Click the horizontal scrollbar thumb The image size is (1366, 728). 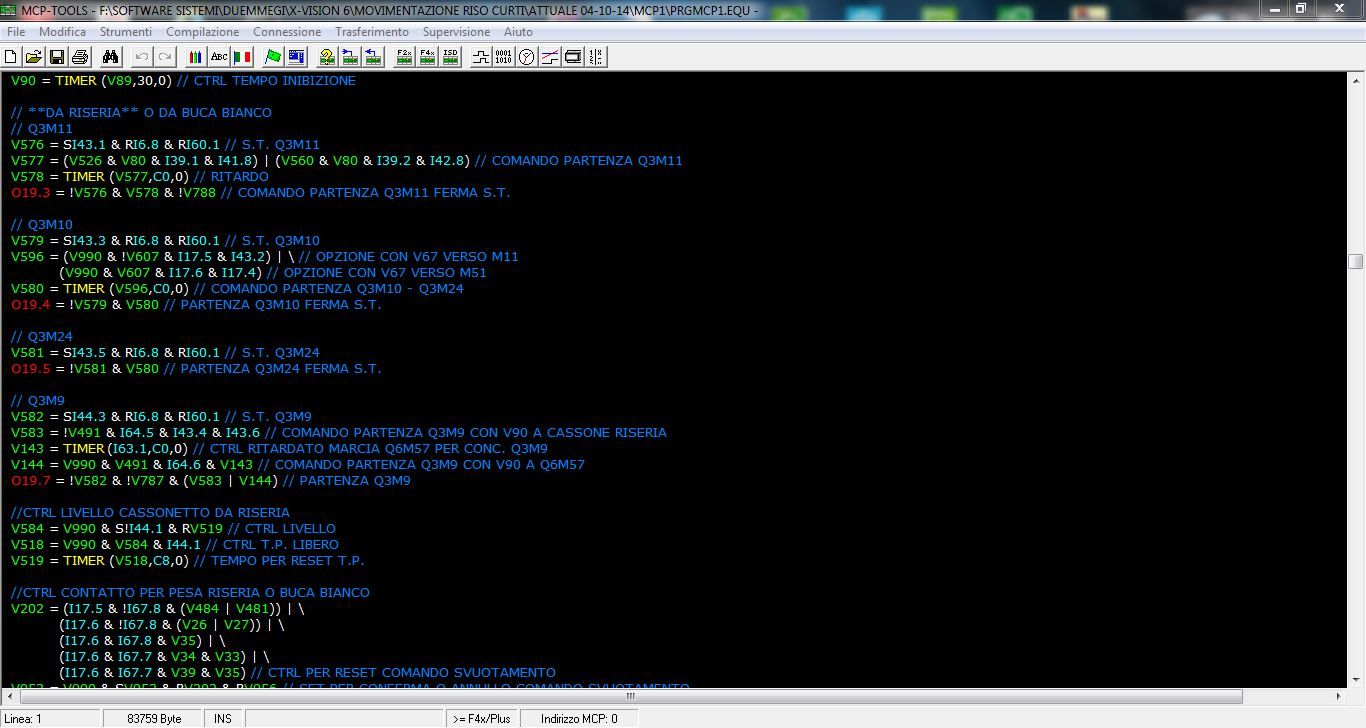(x=629, y=696)
